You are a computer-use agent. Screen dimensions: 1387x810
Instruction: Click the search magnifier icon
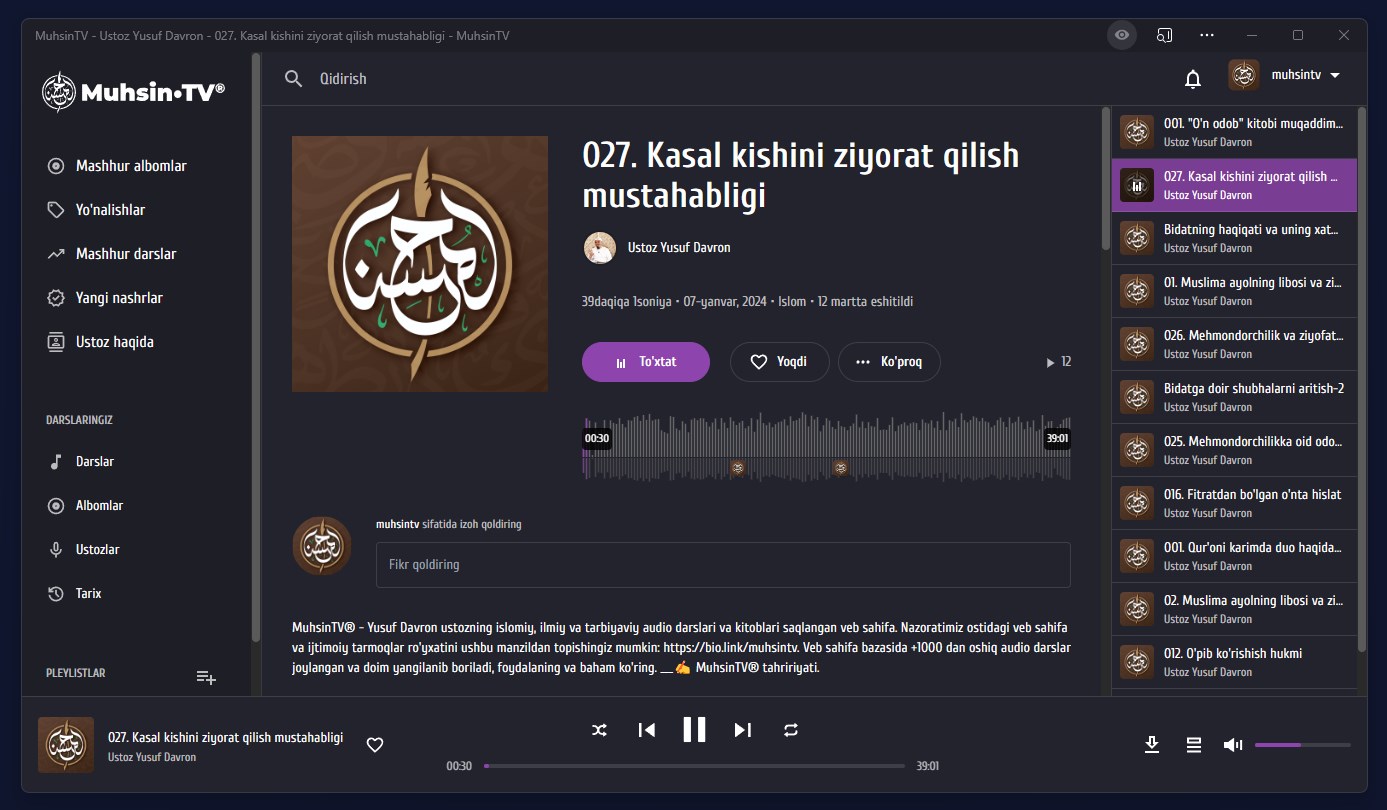pyautogui.click(x=293, y=78)
